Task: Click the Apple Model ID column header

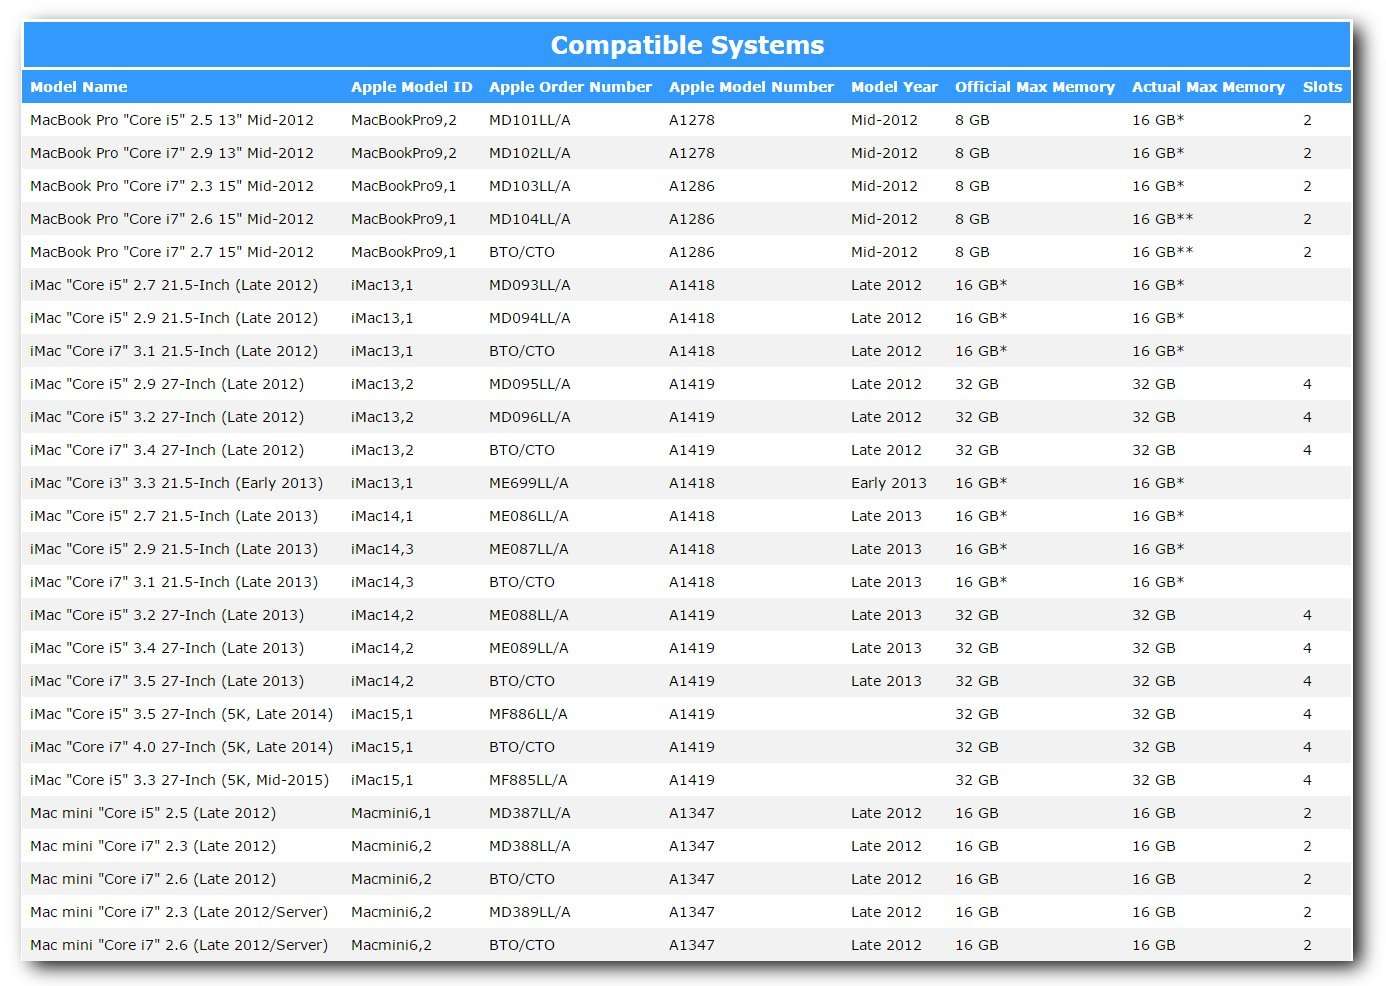Action: click(411, 87)
